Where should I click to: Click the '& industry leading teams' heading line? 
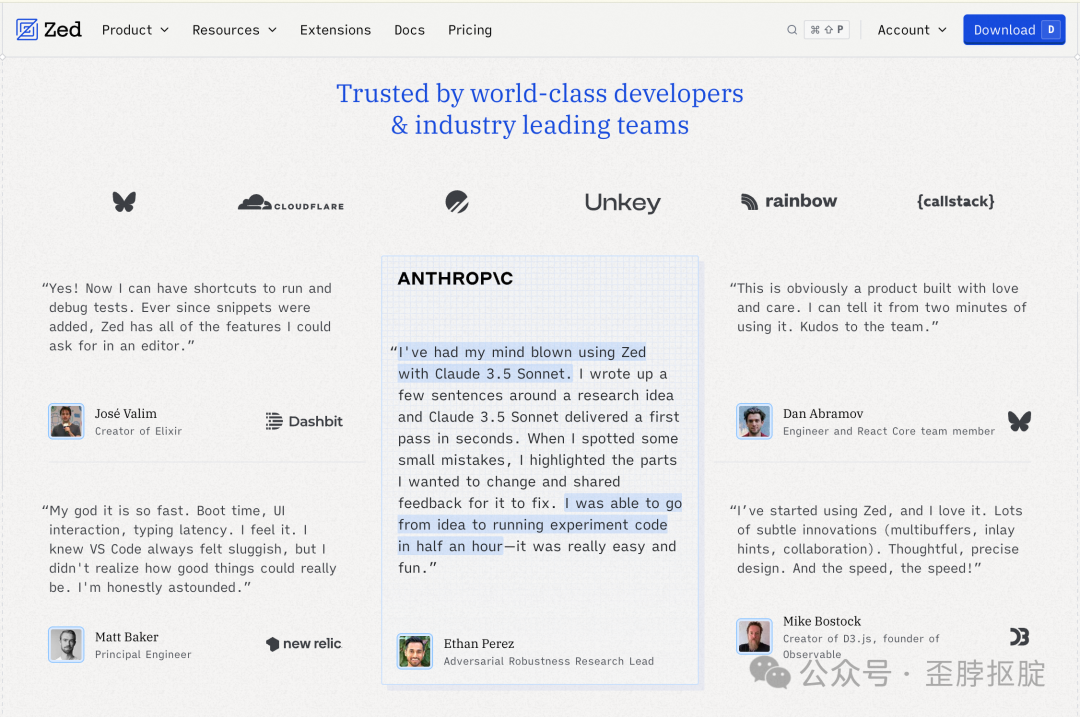[540, 125]
